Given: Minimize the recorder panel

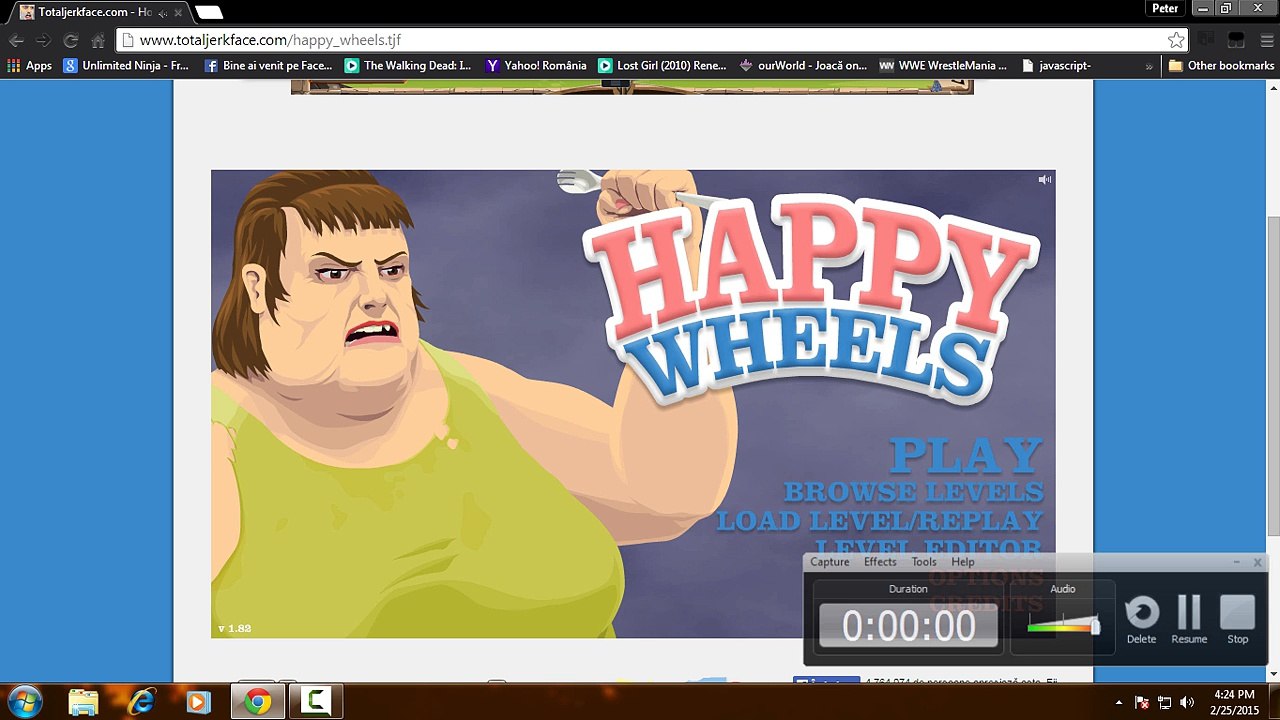Looking at the screenshot, I should 1237,562.
